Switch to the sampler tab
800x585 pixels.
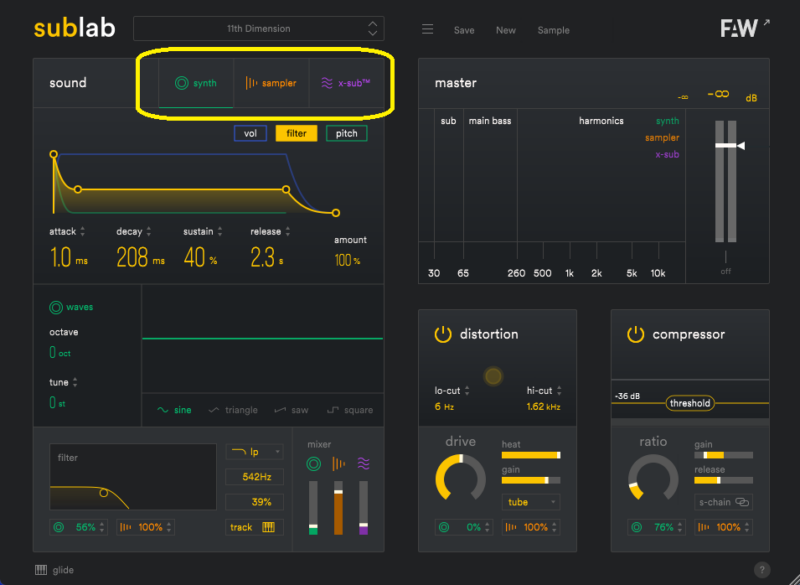(x=271, y=83)
